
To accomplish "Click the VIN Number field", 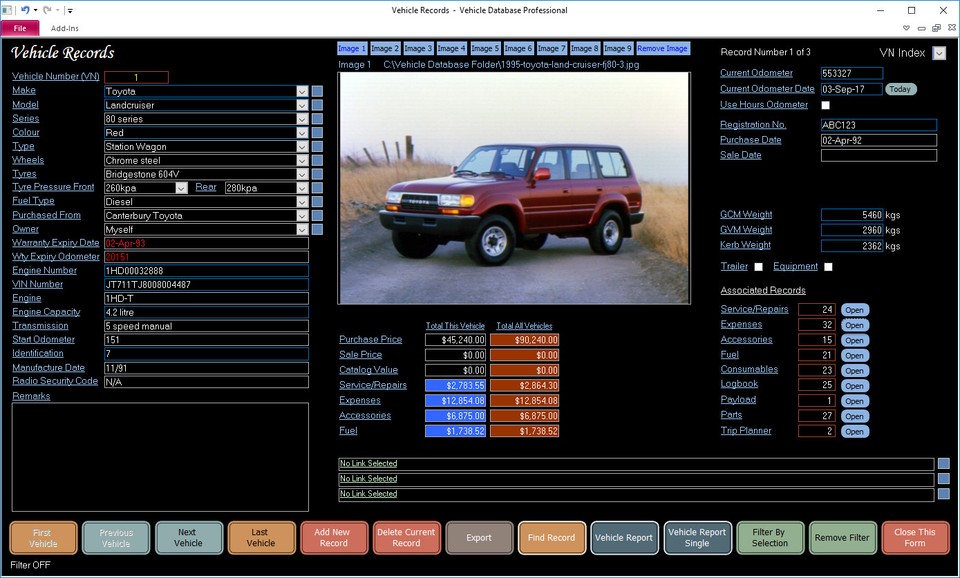I will tap(206, 285).
